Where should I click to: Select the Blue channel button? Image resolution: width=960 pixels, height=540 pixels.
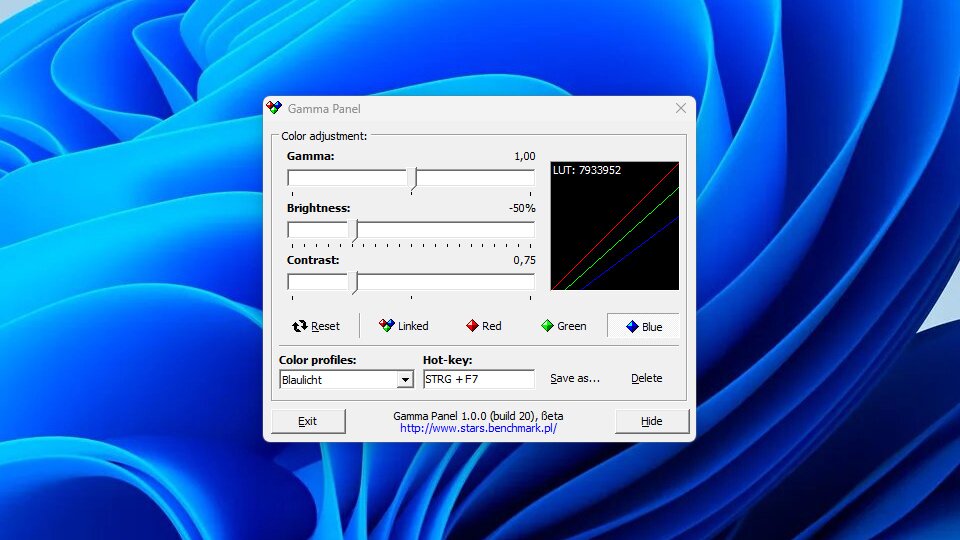[643, 326]
